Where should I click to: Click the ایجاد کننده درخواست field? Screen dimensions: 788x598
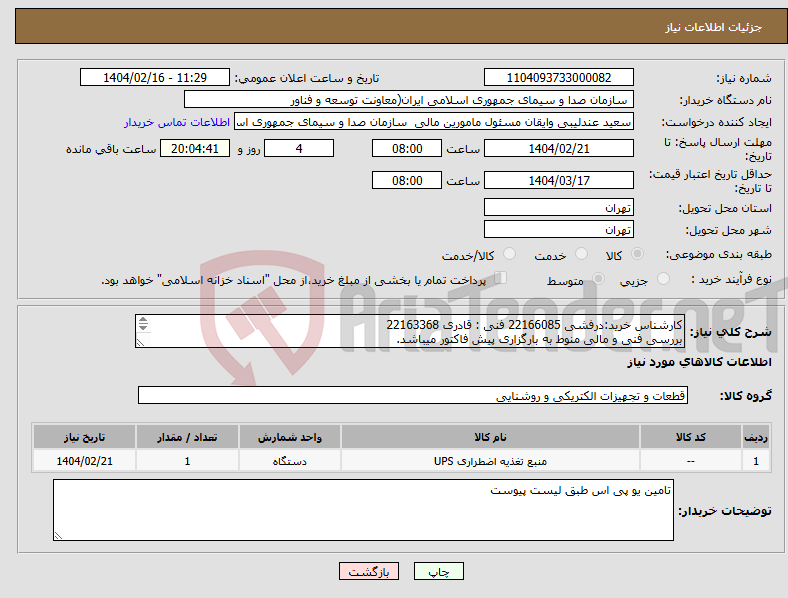pos(434,122)
